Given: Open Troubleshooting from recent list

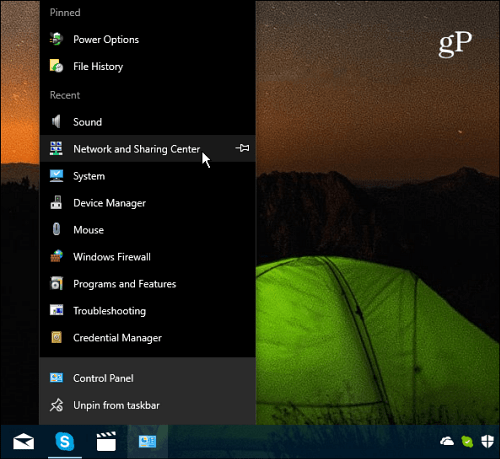Looking at the screenshot, I should click(x=147, y=311).
